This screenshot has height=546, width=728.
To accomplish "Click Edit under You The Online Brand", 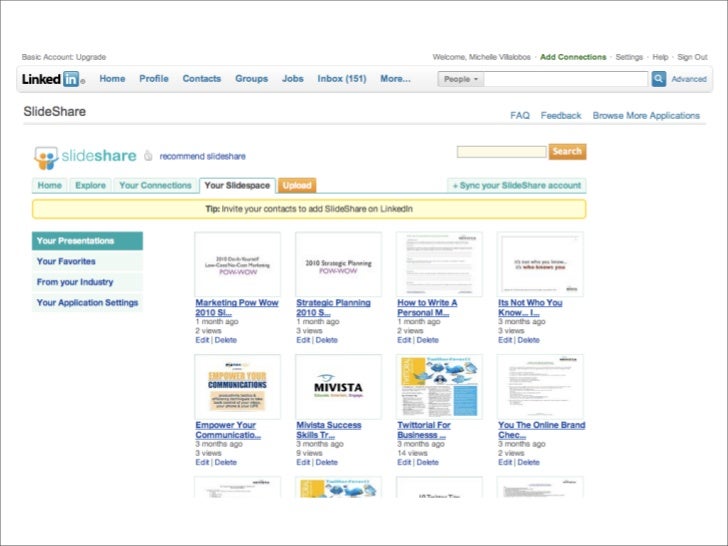I will (505, 462).
